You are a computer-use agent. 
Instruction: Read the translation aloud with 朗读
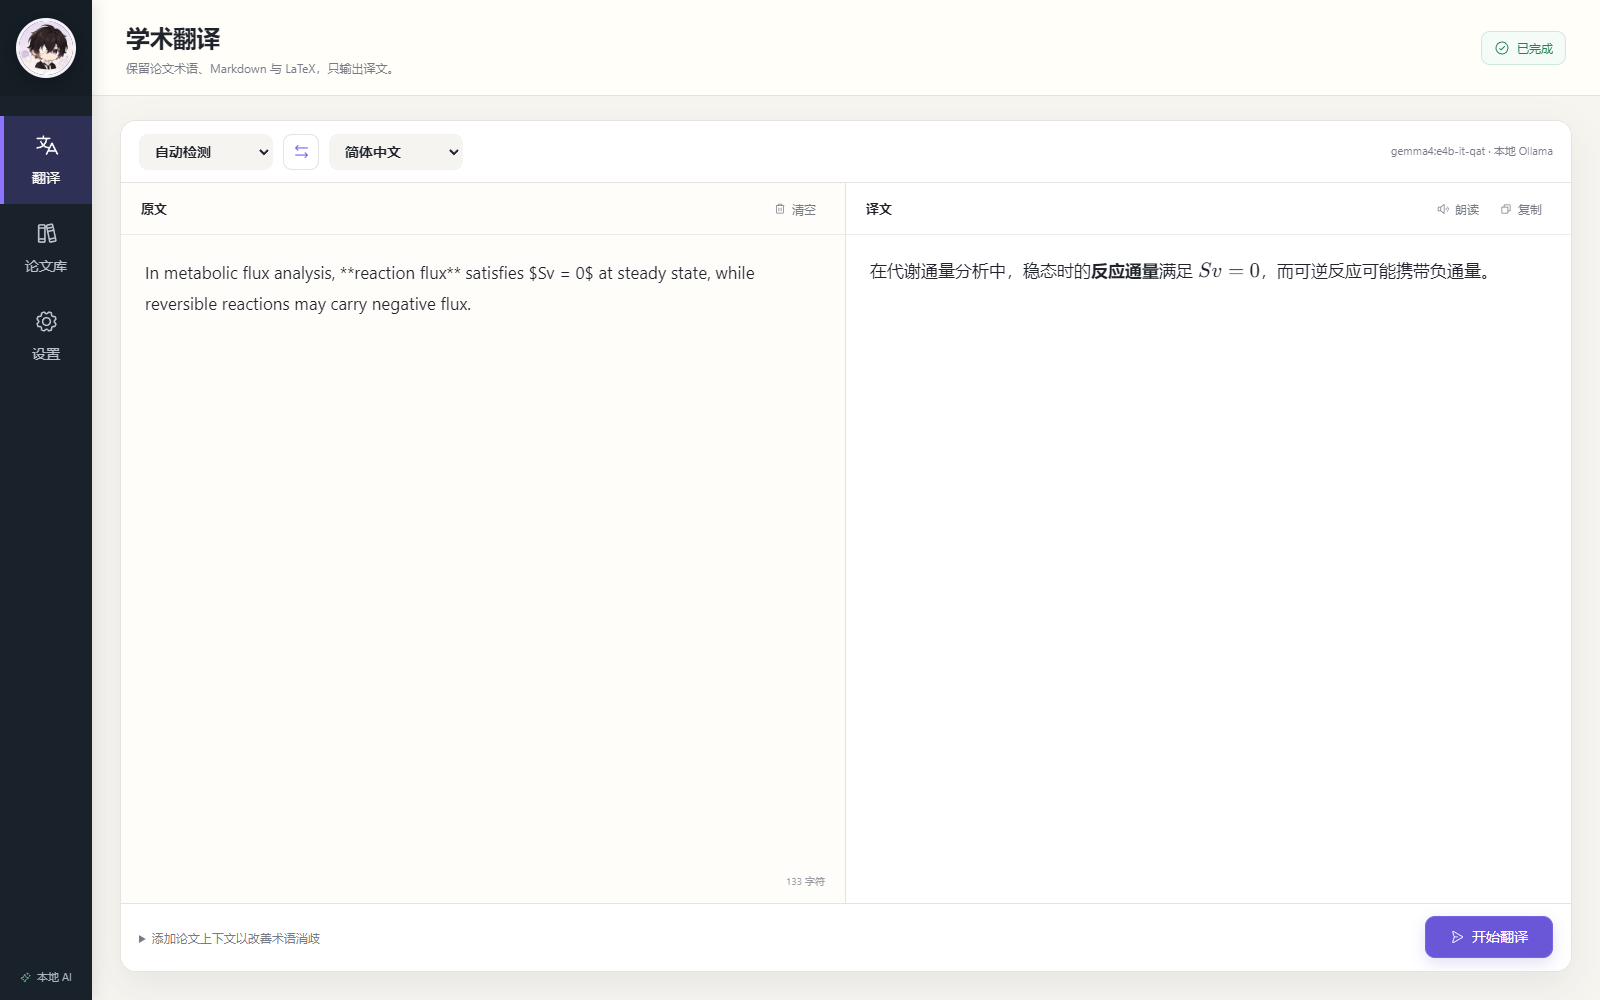pos(1458,209)
